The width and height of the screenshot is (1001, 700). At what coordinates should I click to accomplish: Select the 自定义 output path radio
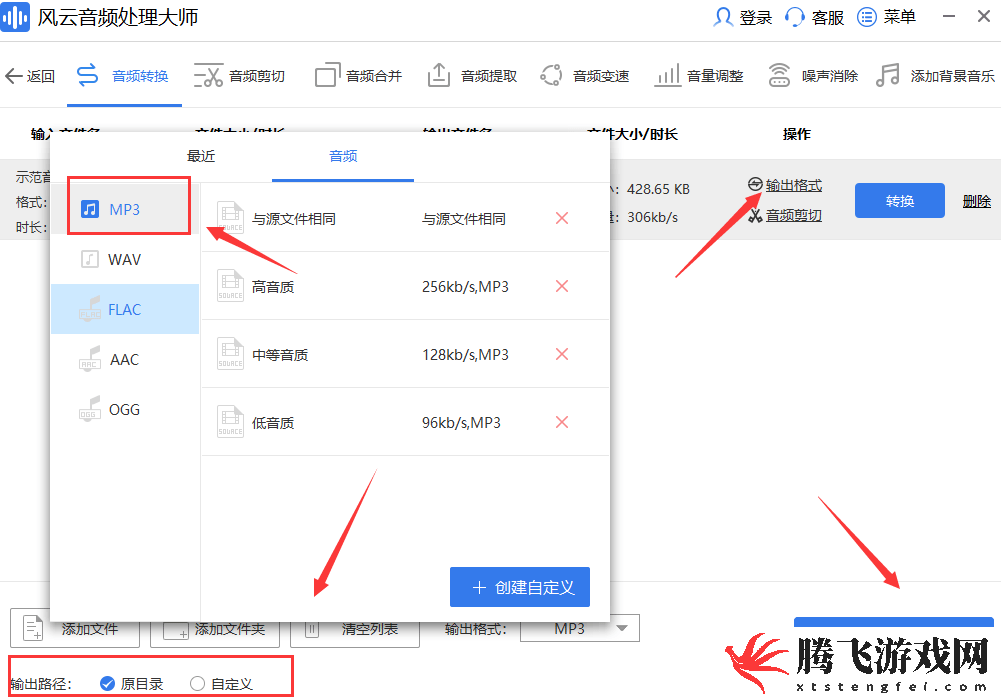pyautogui.click(x=197, y=683)
